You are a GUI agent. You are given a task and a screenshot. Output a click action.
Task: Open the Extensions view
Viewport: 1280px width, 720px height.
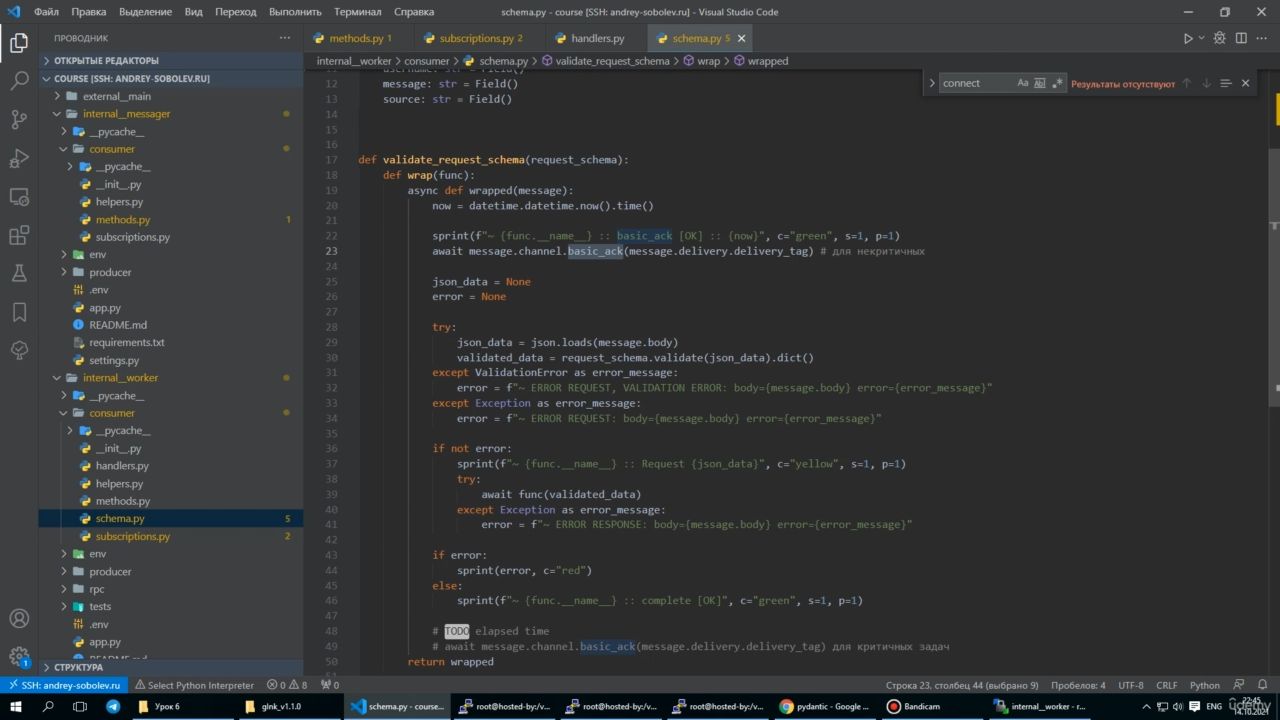pyautogui.click(x=19, y=236)
